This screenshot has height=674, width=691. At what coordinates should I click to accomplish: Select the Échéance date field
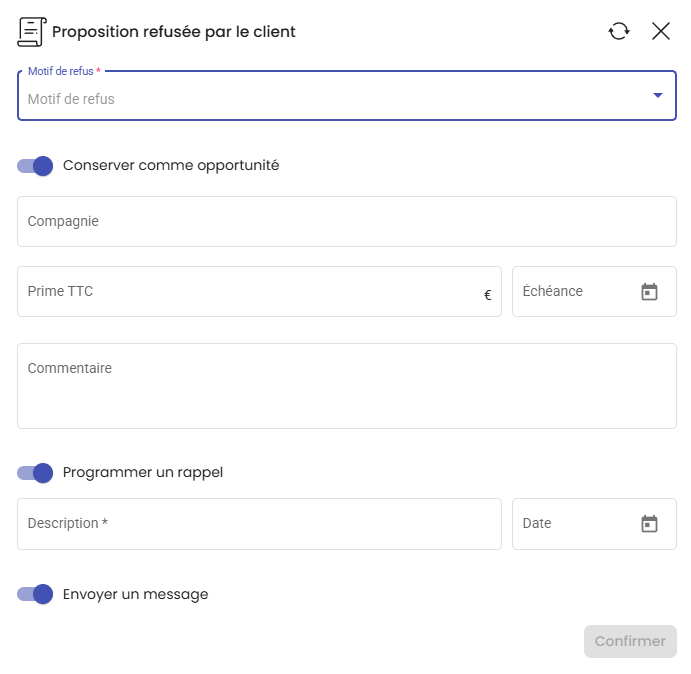click(x=594, y=291)
